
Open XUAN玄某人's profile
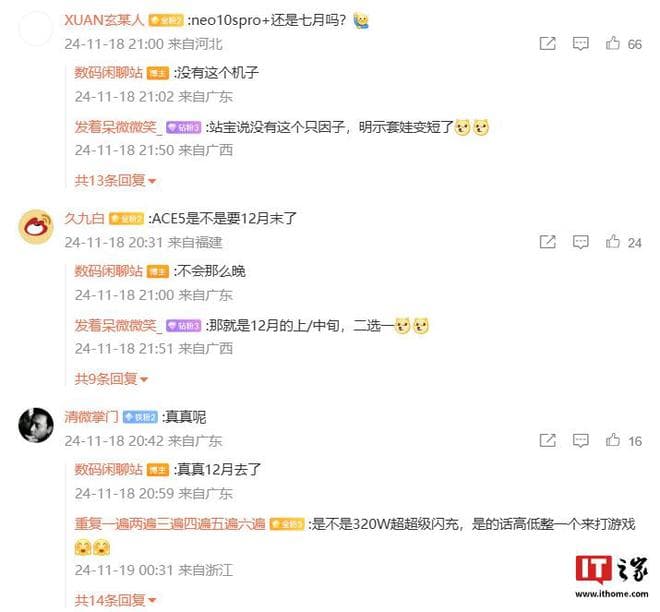pyautogui.click(x=104, y=20)
